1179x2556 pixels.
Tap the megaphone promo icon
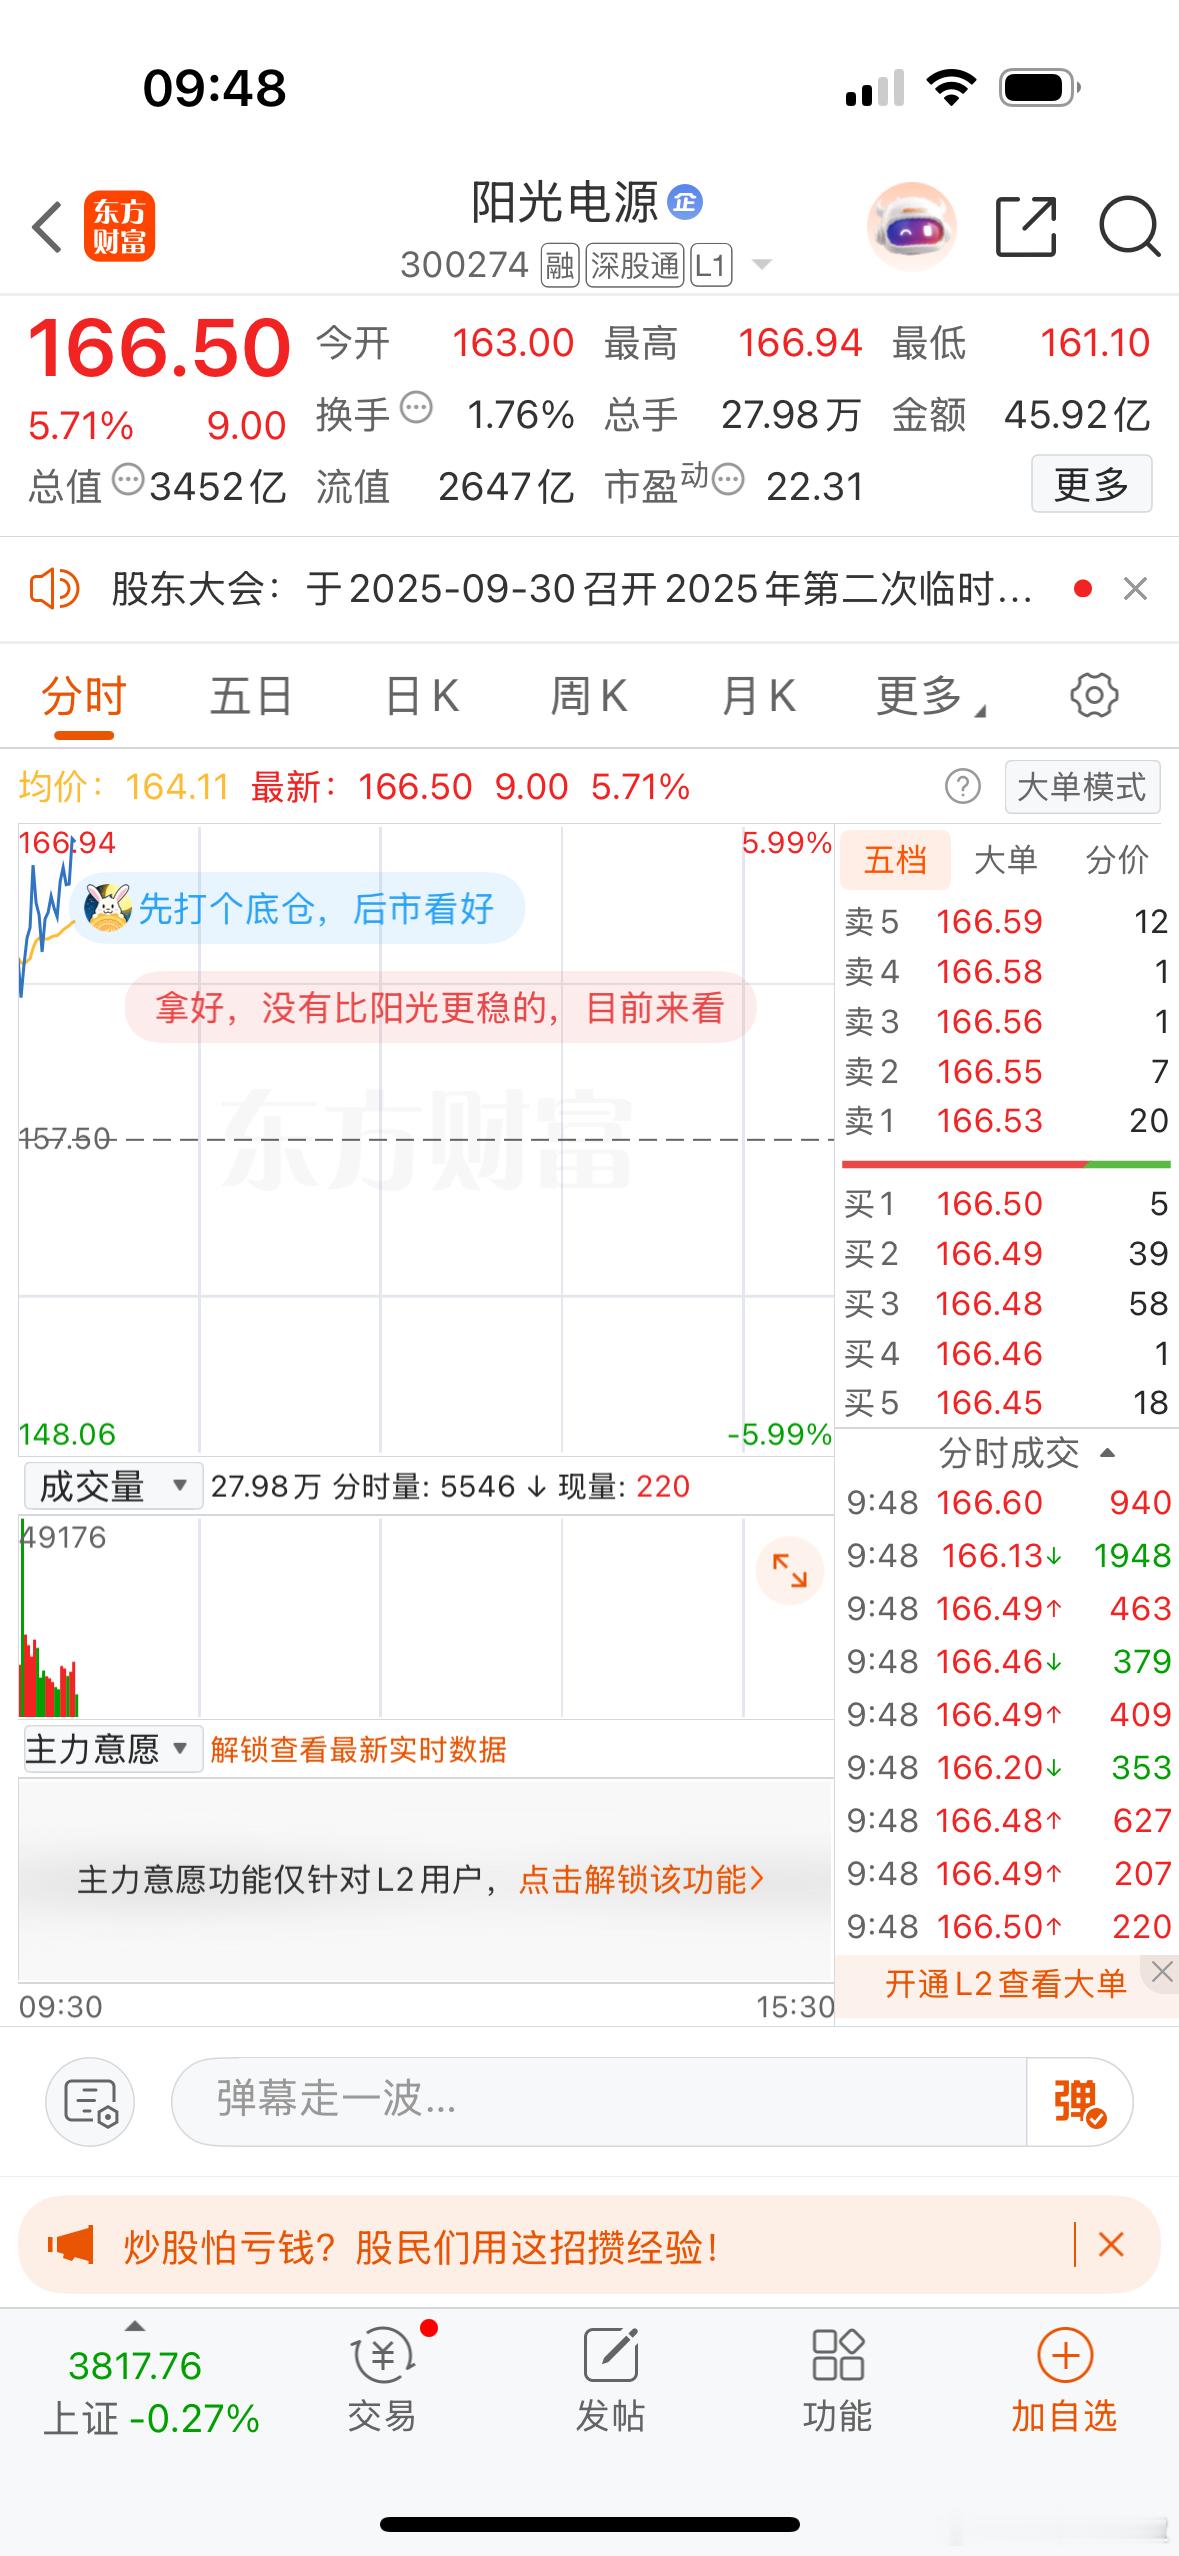tap(71, 2245)
